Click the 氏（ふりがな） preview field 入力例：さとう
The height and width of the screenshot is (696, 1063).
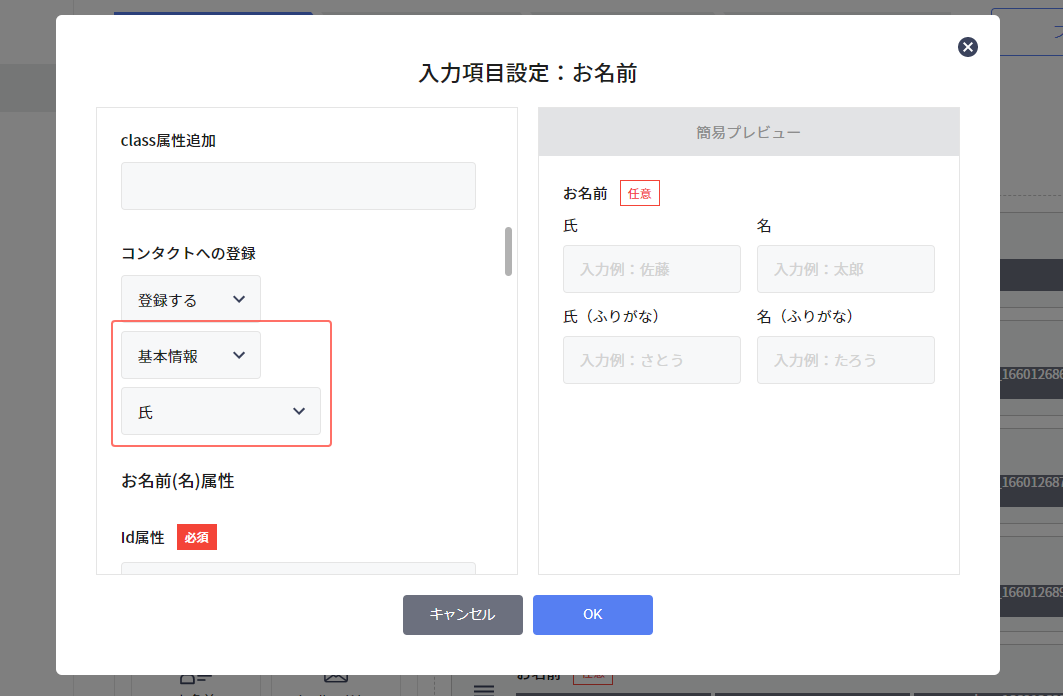coord(651,360)
